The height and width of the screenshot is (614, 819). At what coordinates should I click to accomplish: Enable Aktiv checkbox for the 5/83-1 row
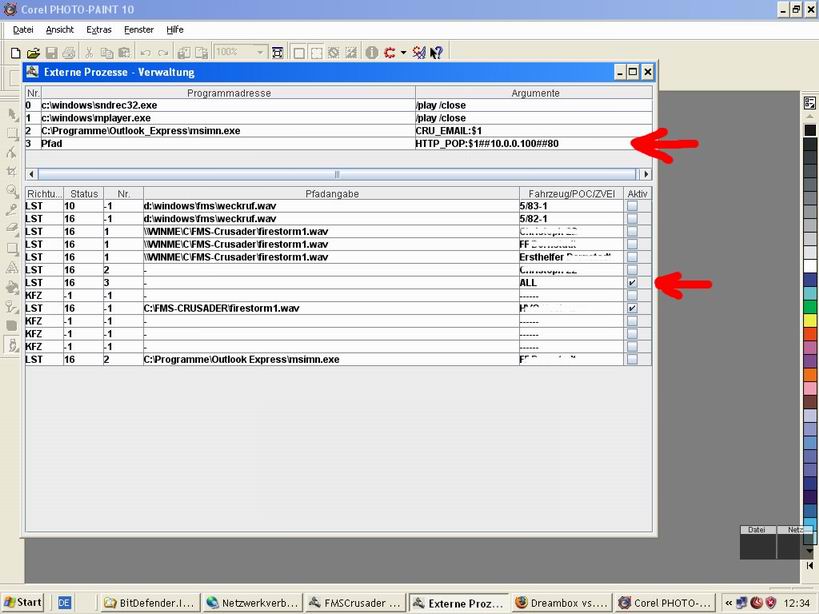point(631,205)
